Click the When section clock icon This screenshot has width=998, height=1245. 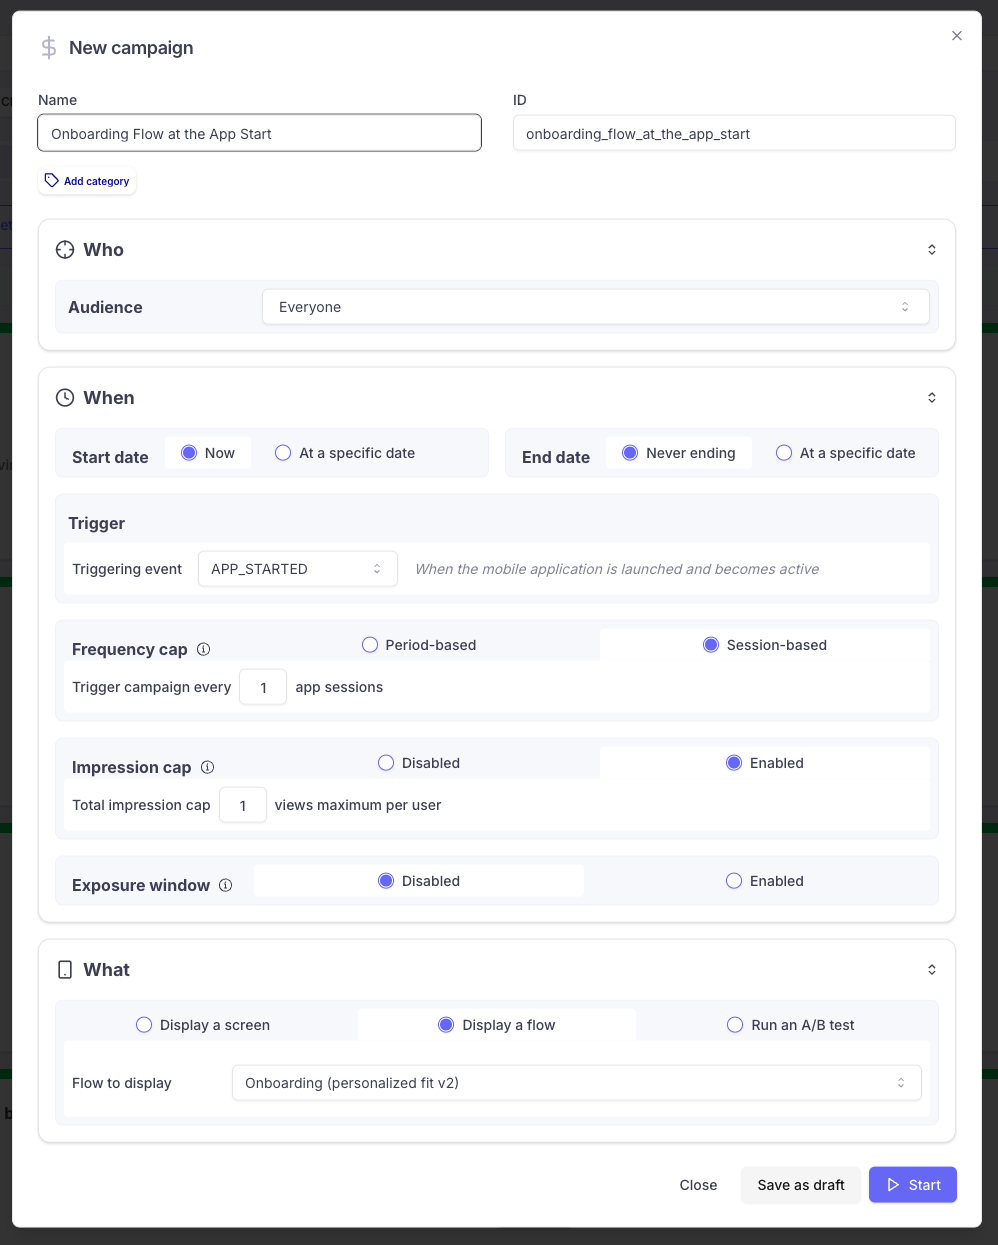[65, 398]
